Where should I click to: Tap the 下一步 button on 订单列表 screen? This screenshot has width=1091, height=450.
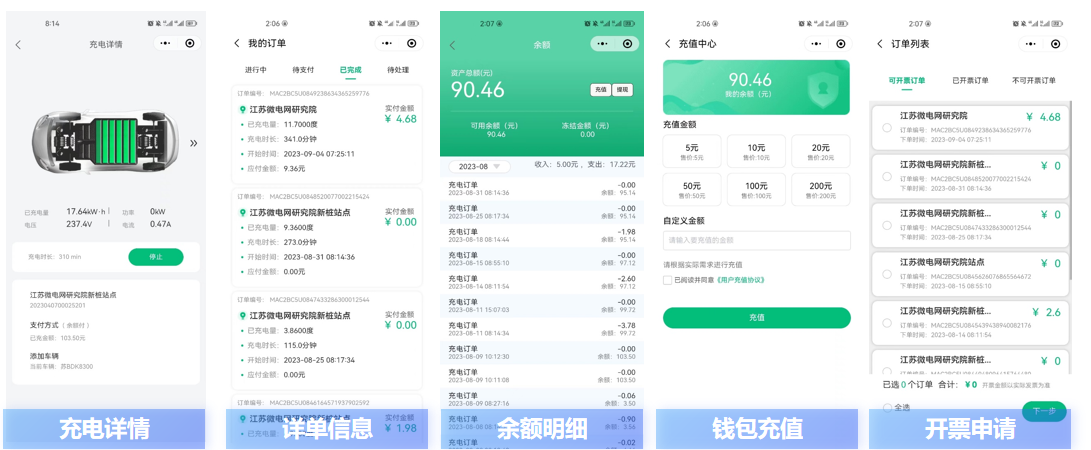click(1044, 411)
